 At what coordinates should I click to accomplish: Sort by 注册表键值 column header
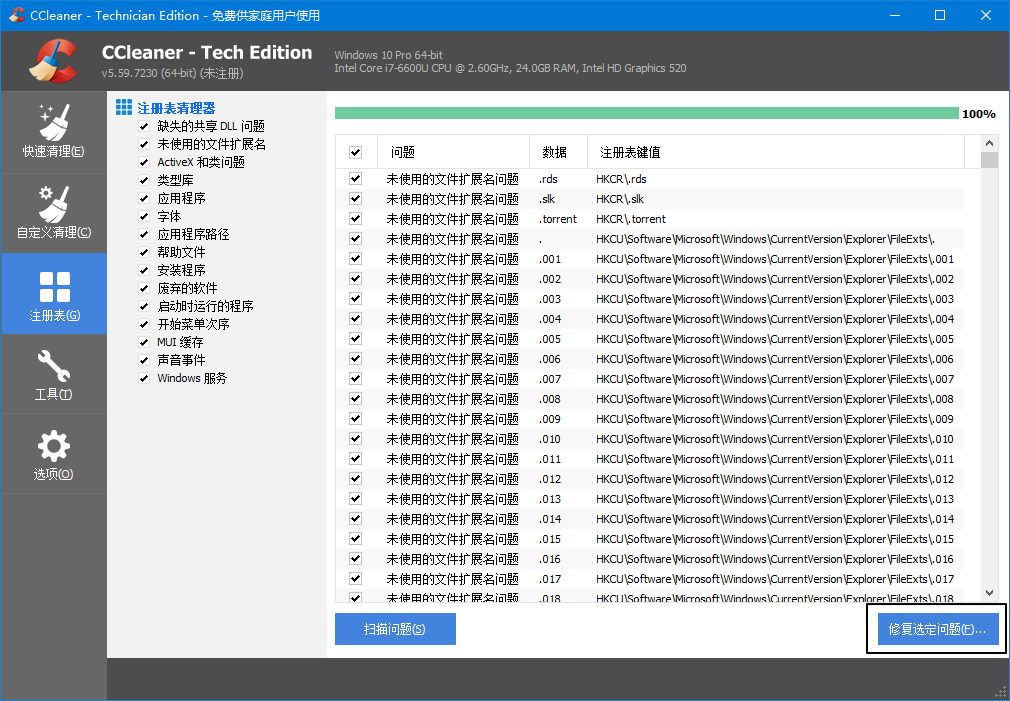(630, 152)
